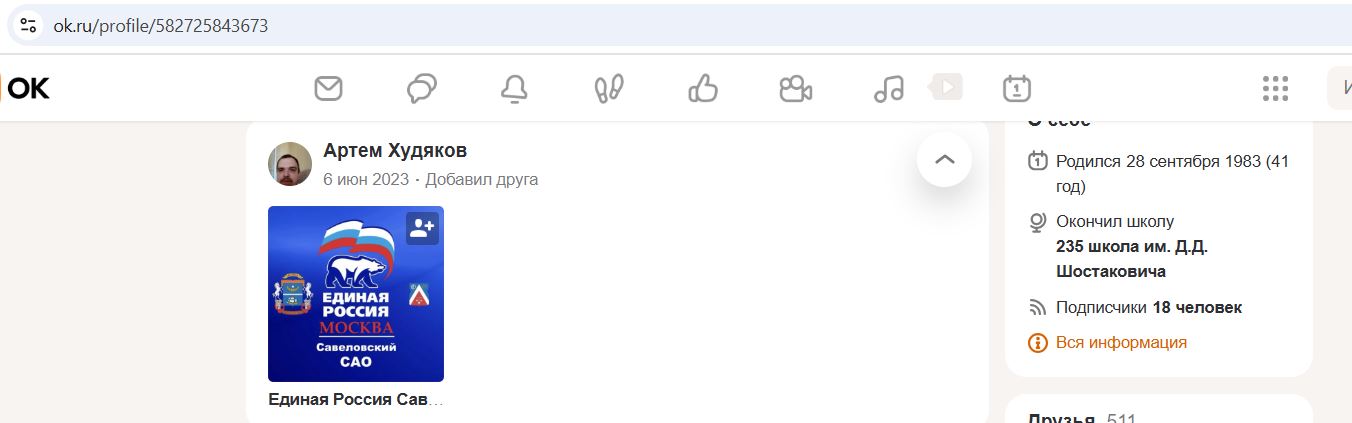Click the browser address bar URL
Viewport: 1352px width, 423px height.
(161, 26)
